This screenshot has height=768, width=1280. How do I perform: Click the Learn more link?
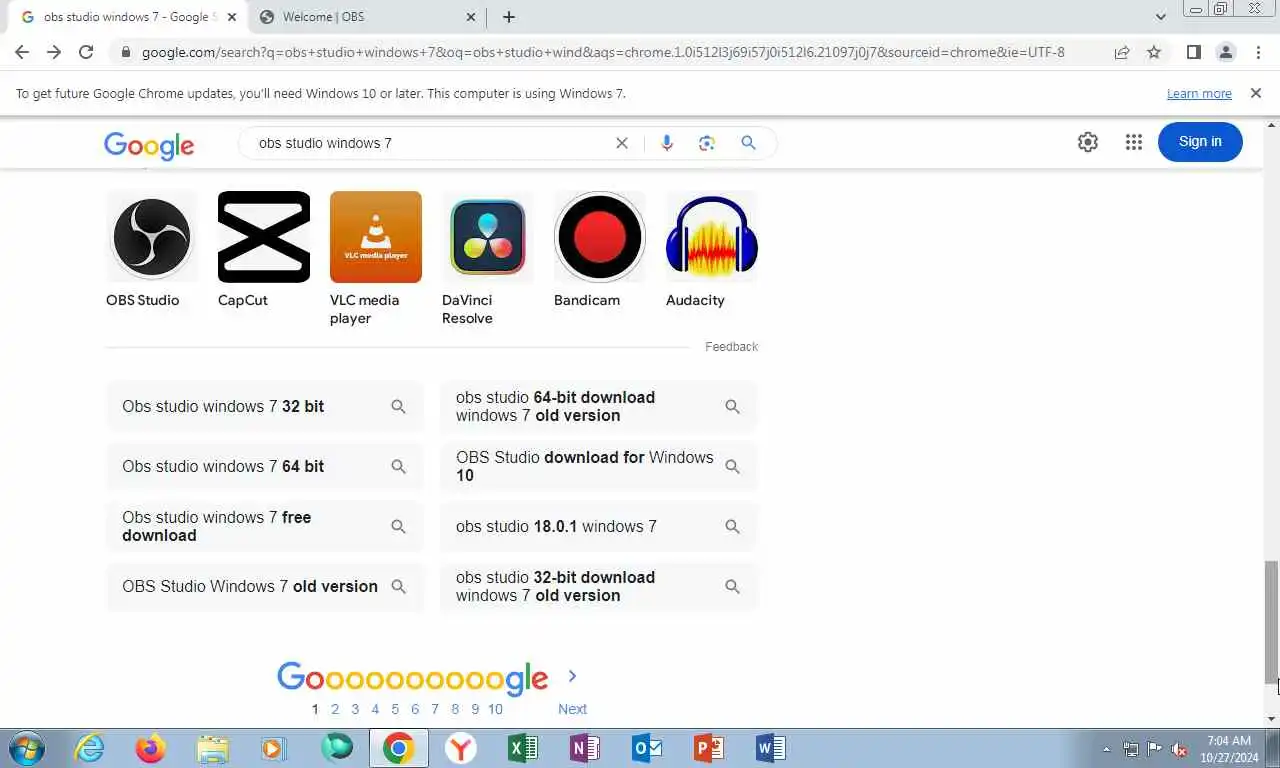1199,93
